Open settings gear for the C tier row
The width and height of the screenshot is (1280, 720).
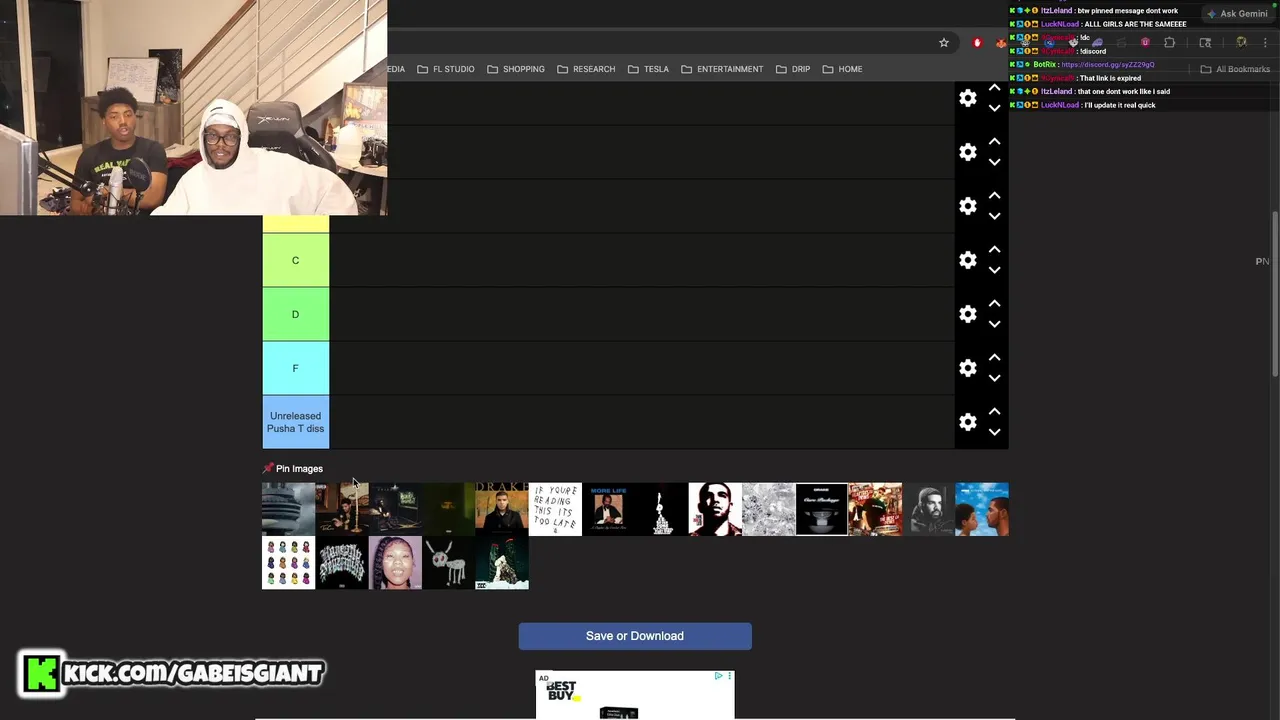pyautogui.click(x=967, y=260)
